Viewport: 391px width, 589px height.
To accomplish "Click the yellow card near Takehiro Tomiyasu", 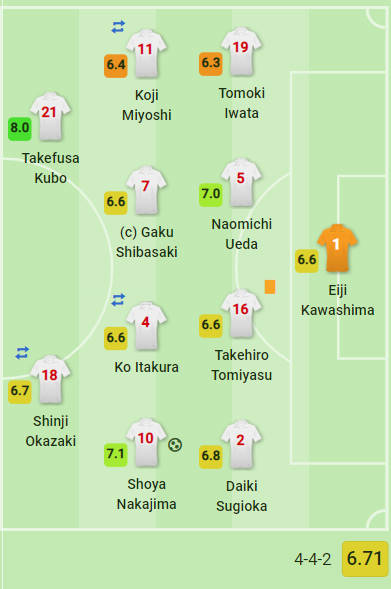I will [x=270, y=287].
